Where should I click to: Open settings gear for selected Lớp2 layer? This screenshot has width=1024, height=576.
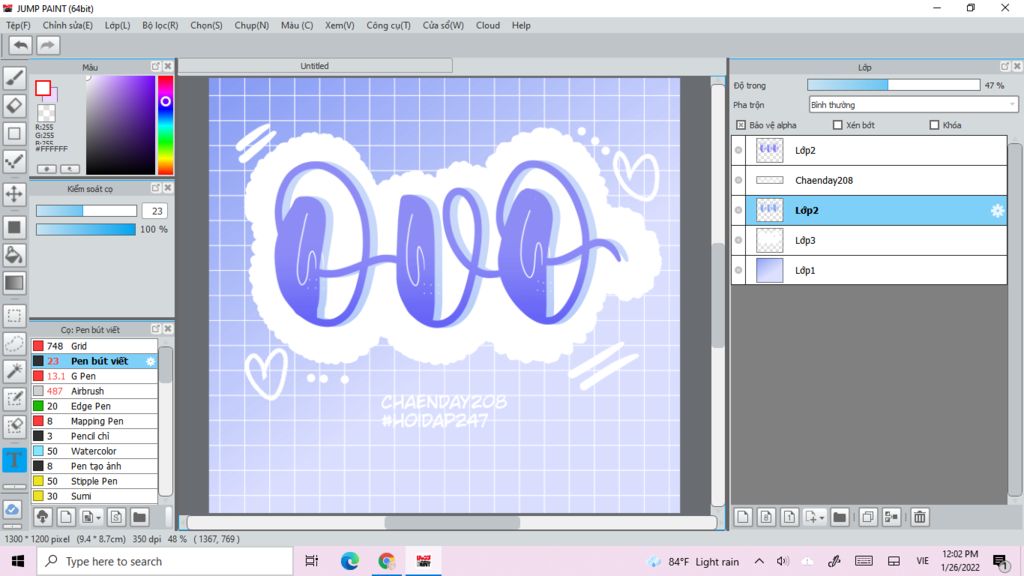997,210
